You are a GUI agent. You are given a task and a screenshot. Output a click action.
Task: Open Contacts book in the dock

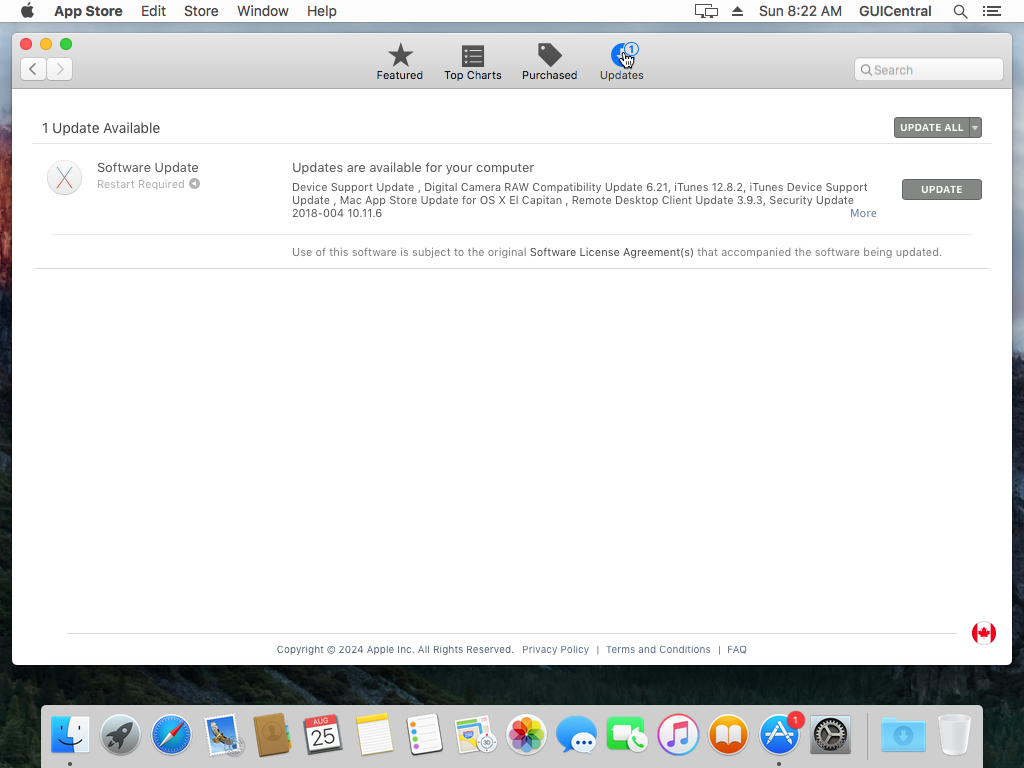click(x=272, y=735)
